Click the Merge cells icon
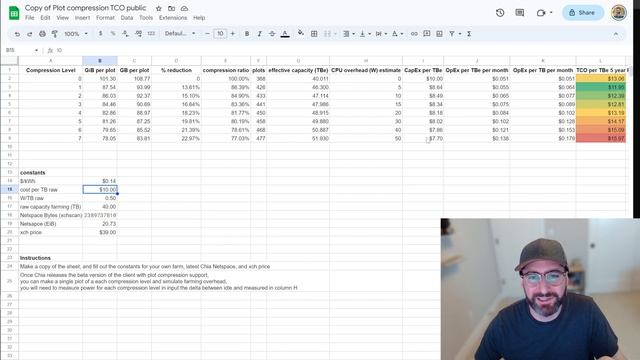 (x=327, y=33)
